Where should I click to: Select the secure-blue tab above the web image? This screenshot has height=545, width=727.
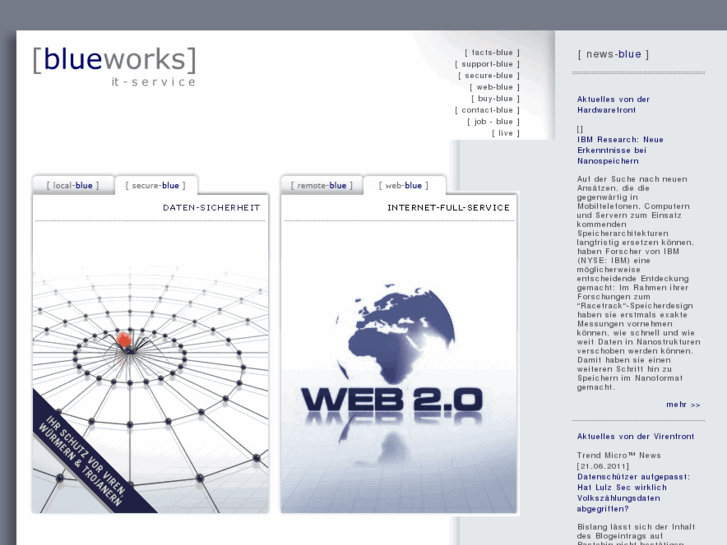(156, 186)
